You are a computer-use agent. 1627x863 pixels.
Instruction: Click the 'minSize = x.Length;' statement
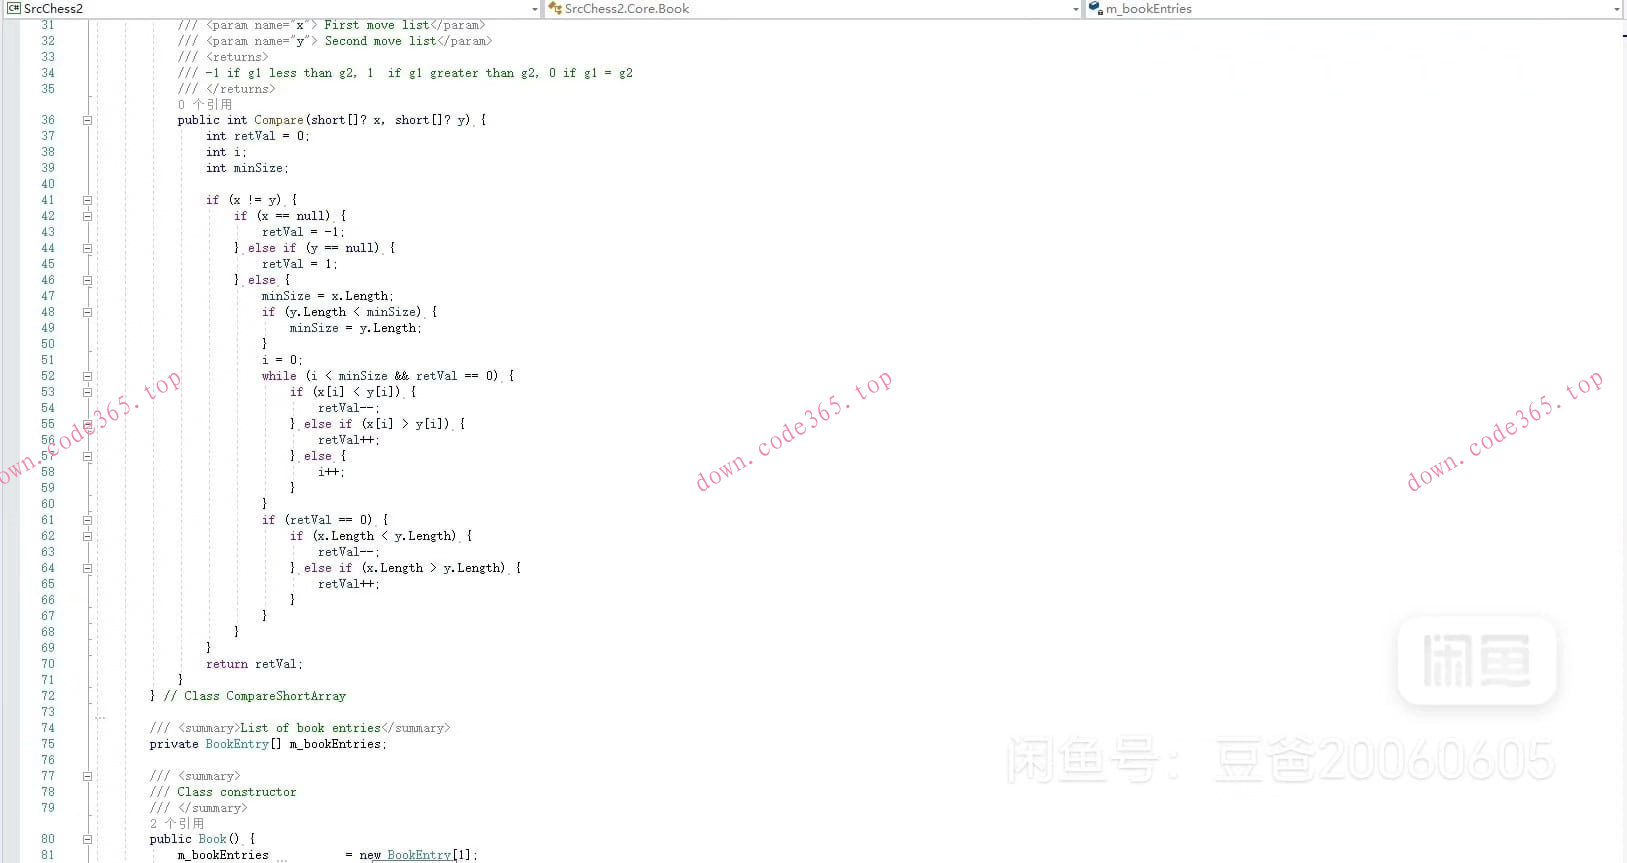pos(328,296)
